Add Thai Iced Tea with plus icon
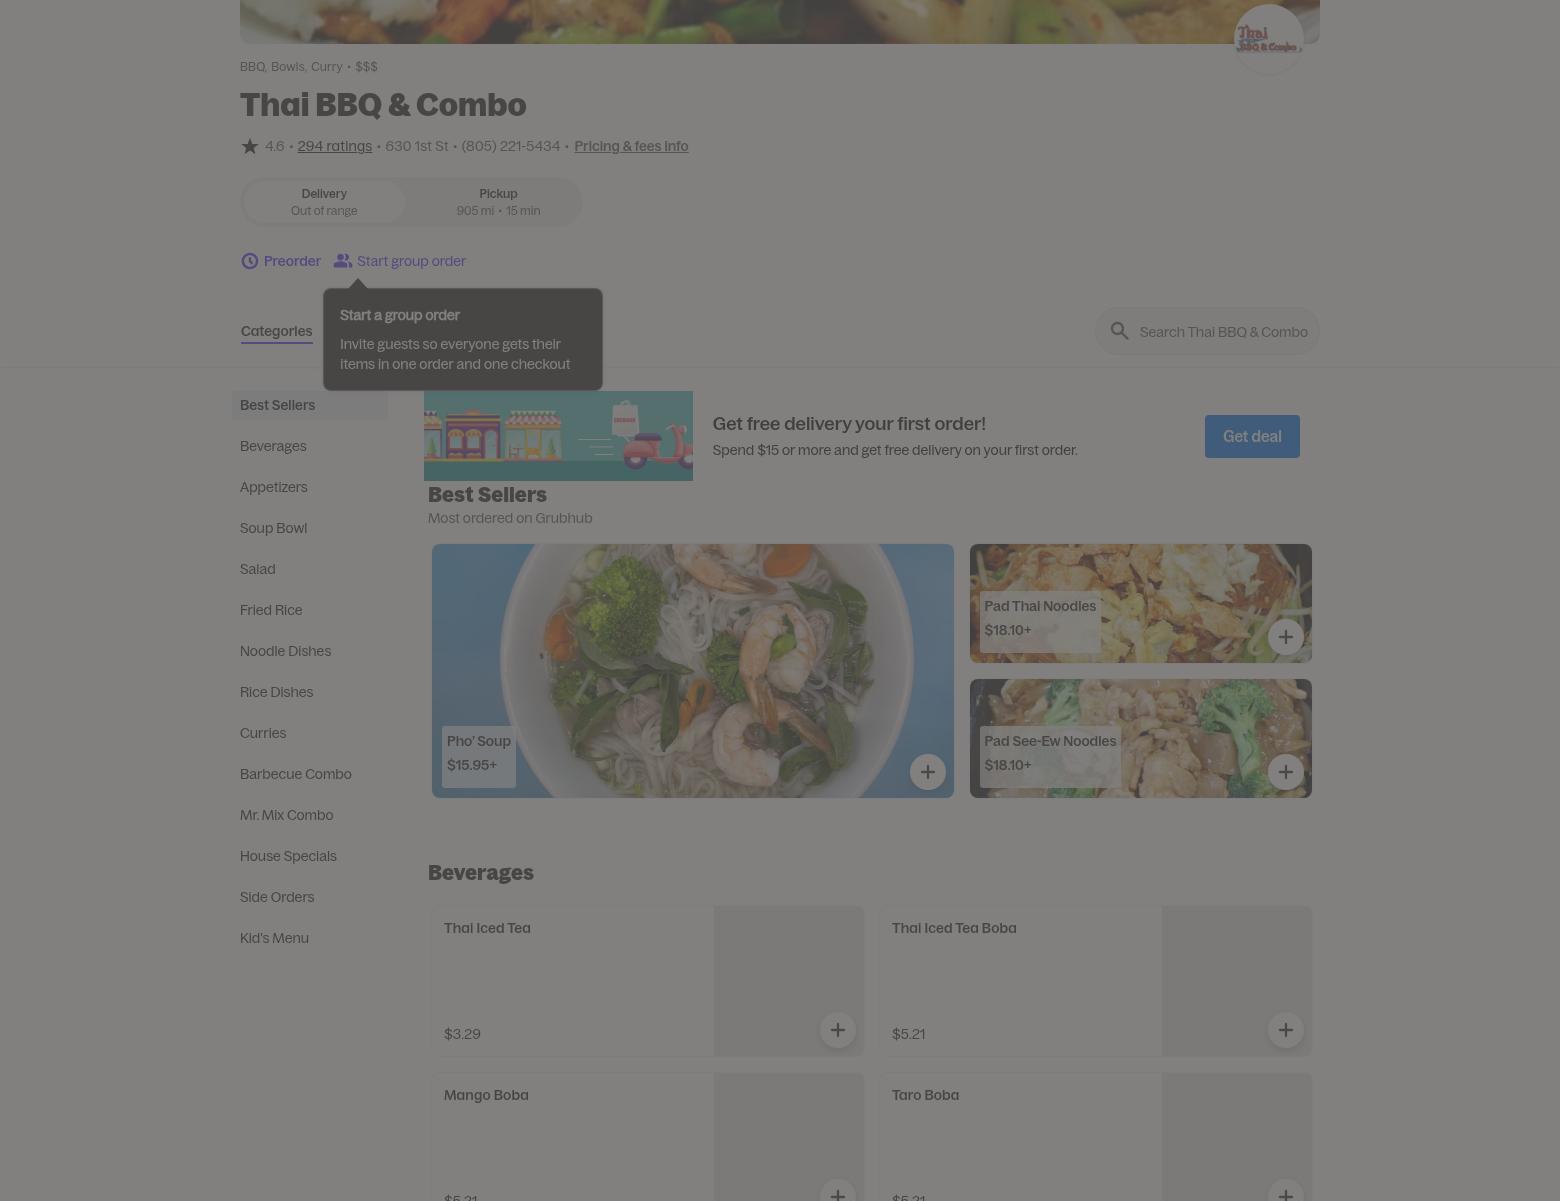Image resolution: width=1560 pixels, height=1201 pixels. [837, 1030]
